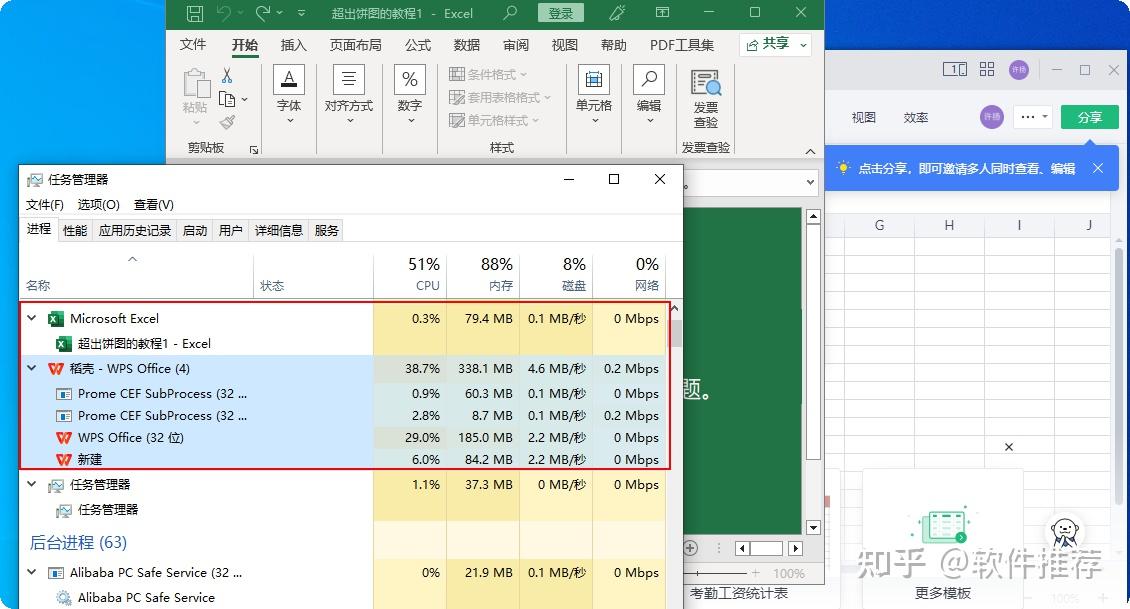The image size is (1130, 609).
Task: Open ribbon display options icon in Excel
Action: point(662,13)
